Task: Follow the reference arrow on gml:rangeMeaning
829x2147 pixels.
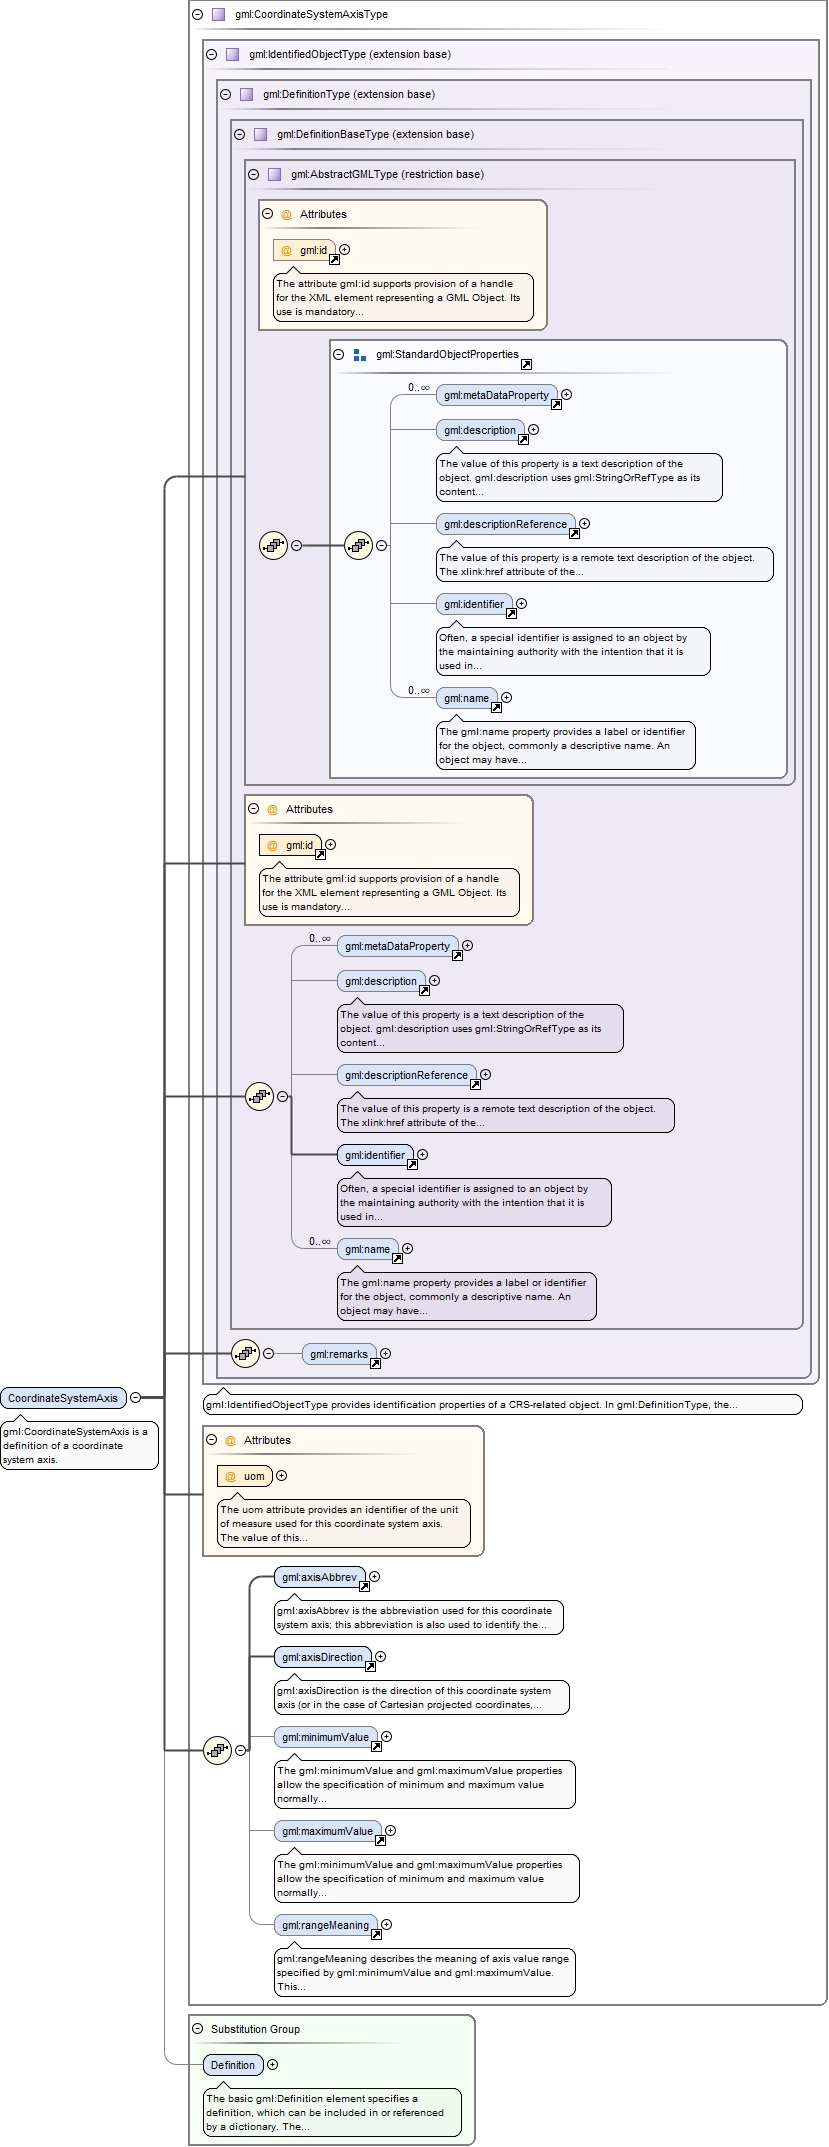Action: pyautogui.click(x=376, y=1934)
